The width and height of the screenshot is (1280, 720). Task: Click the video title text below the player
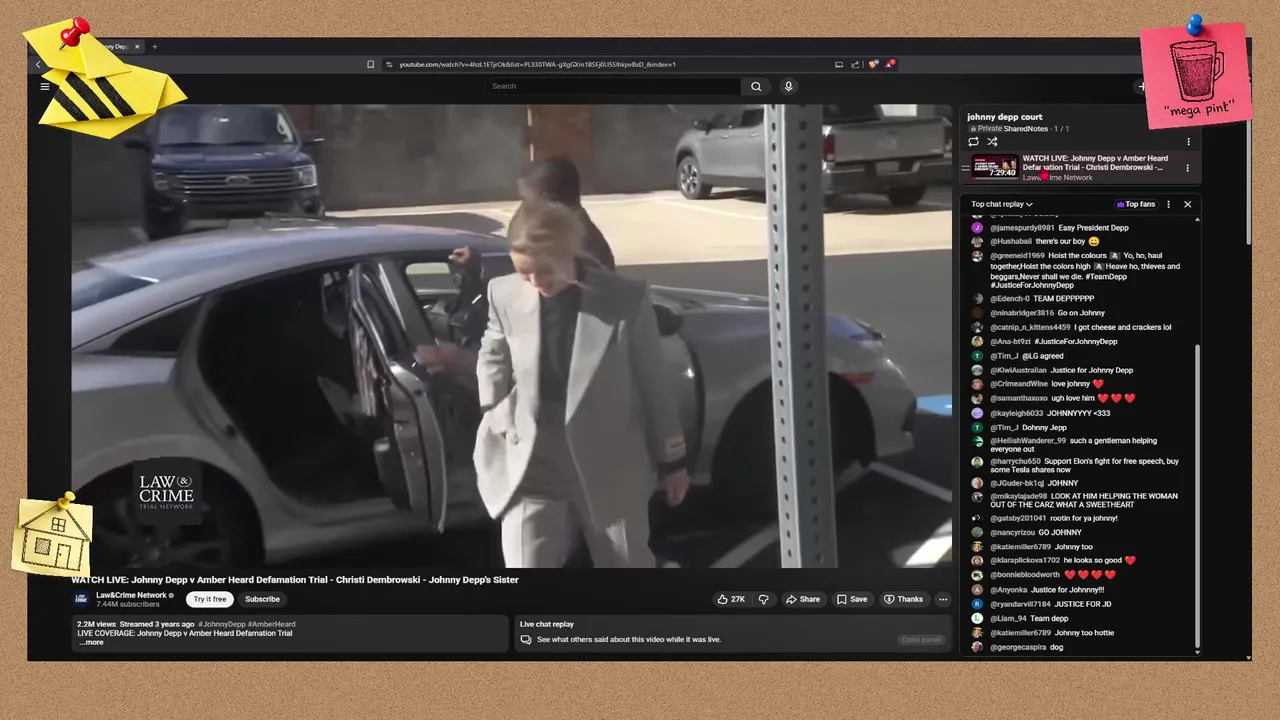(295, 580)
